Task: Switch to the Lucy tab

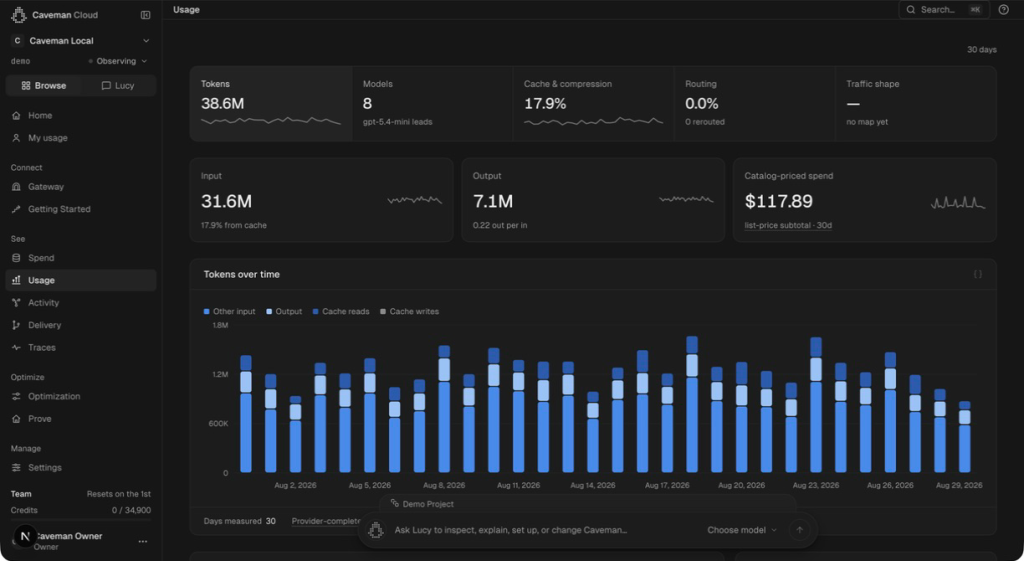Action: [x=118, y=86]
